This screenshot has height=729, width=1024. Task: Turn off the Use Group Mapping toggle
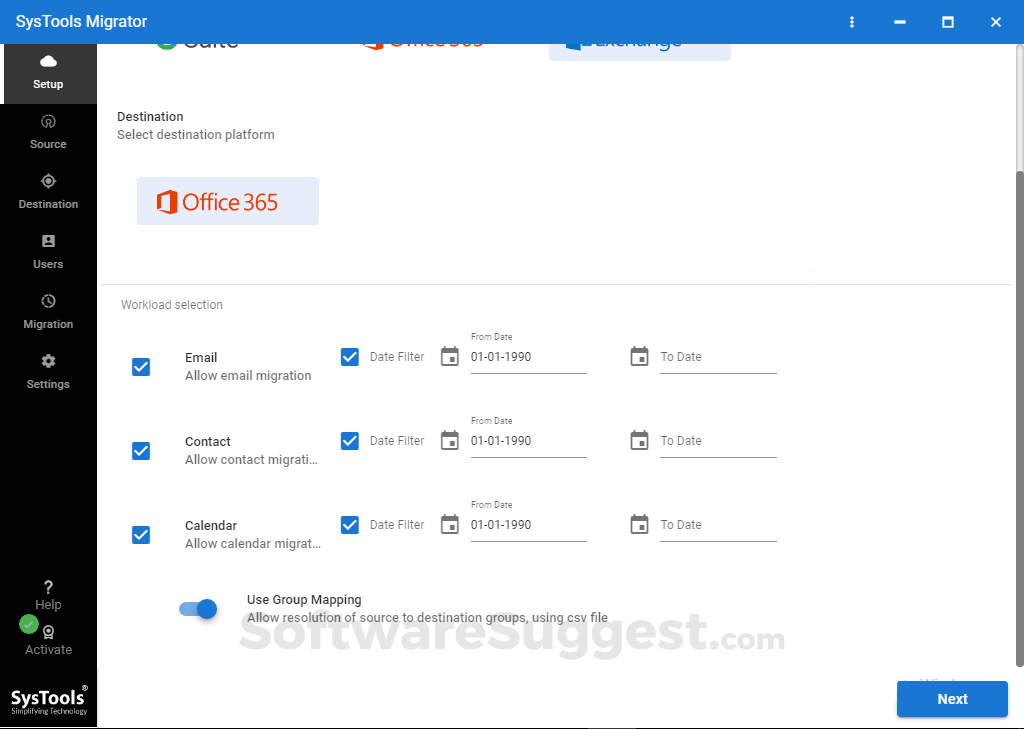point(197,609)
